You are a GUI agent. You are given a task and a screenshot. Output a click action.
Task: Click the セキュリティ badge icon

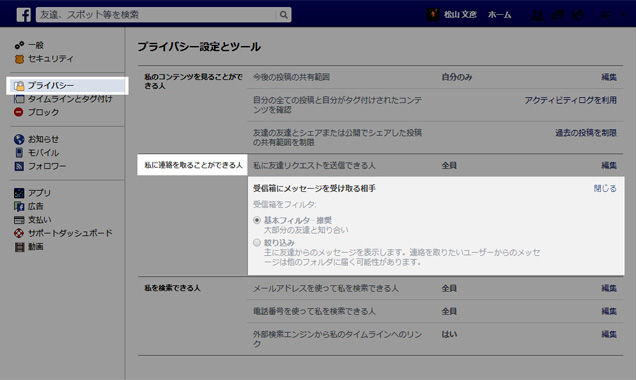point(19,59)
